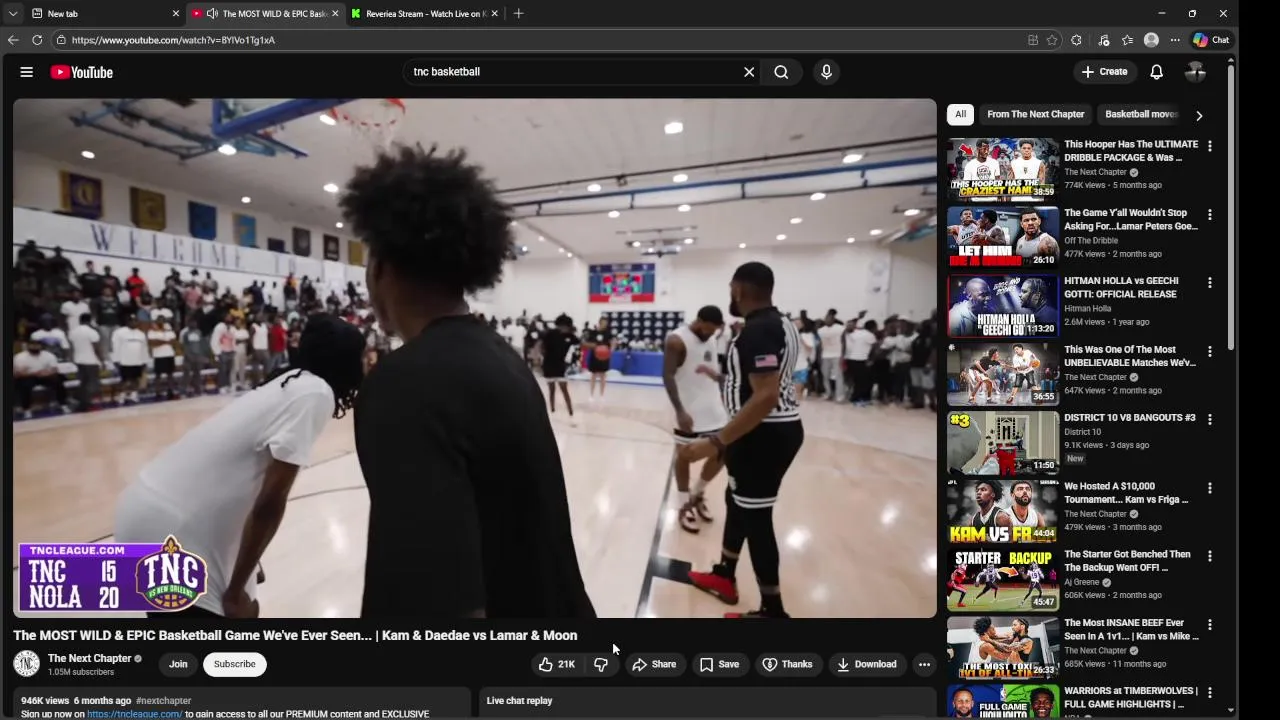Download the video

click(x=867, y=664)
